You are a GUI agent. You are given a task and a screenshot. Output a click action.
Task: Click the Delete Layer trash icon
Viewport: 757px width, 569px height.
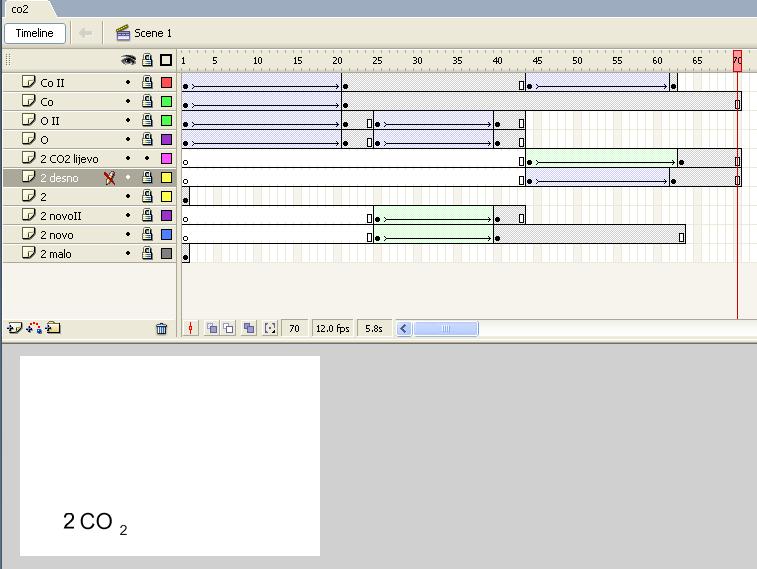162,328
